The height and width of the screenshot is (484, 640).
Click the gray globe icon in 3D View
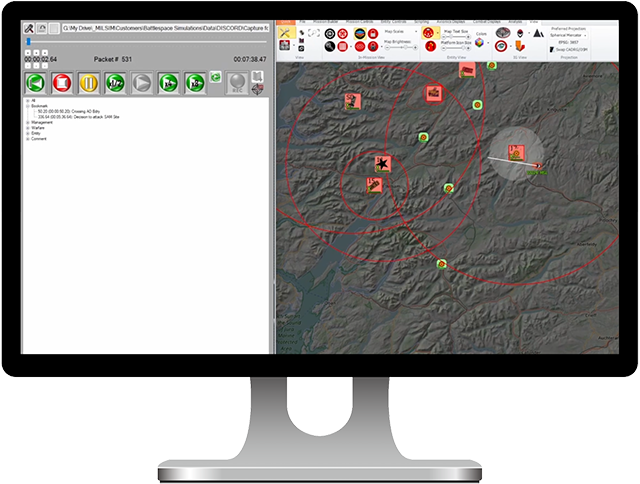coord(503,33)
